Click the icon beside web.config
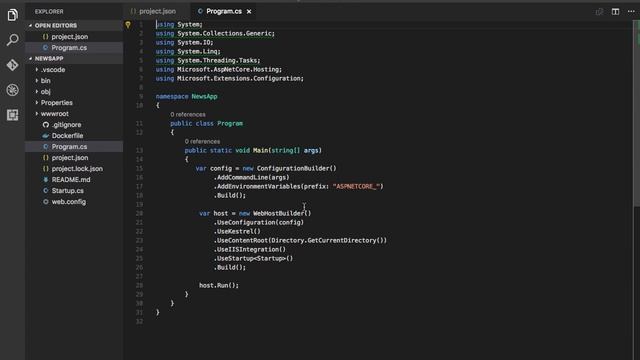Screen dimensions: 640x360 click(x=46, y=202)
